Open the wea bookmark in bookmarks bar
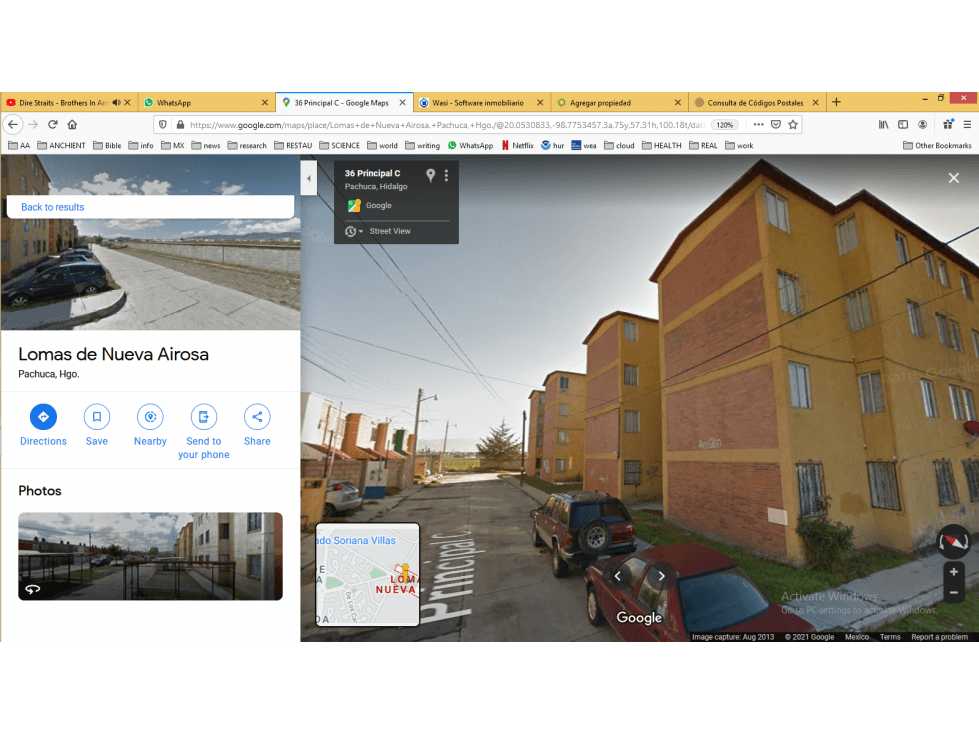The image size is (979, 734). point(584,145)
